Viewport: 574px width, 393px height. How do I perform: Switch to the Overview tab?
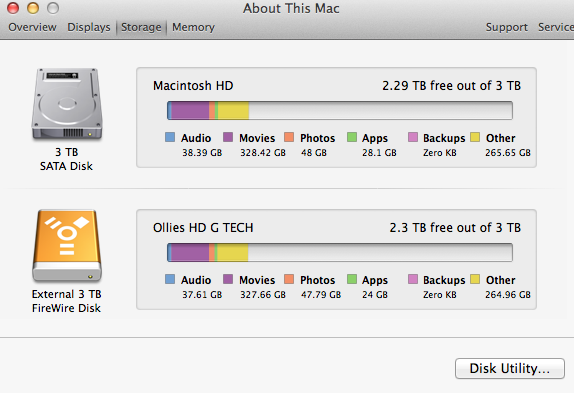tap(32, 27)
